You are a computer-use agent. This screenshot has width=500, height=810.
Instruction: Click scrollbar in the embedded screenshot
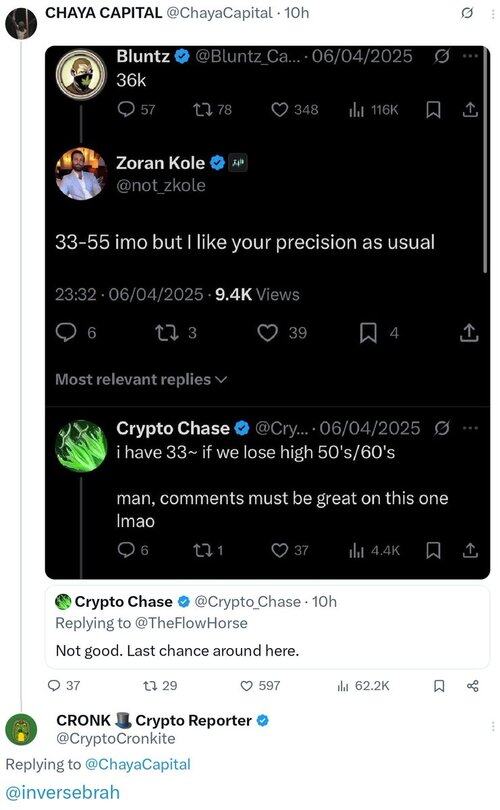click(485, 160)
